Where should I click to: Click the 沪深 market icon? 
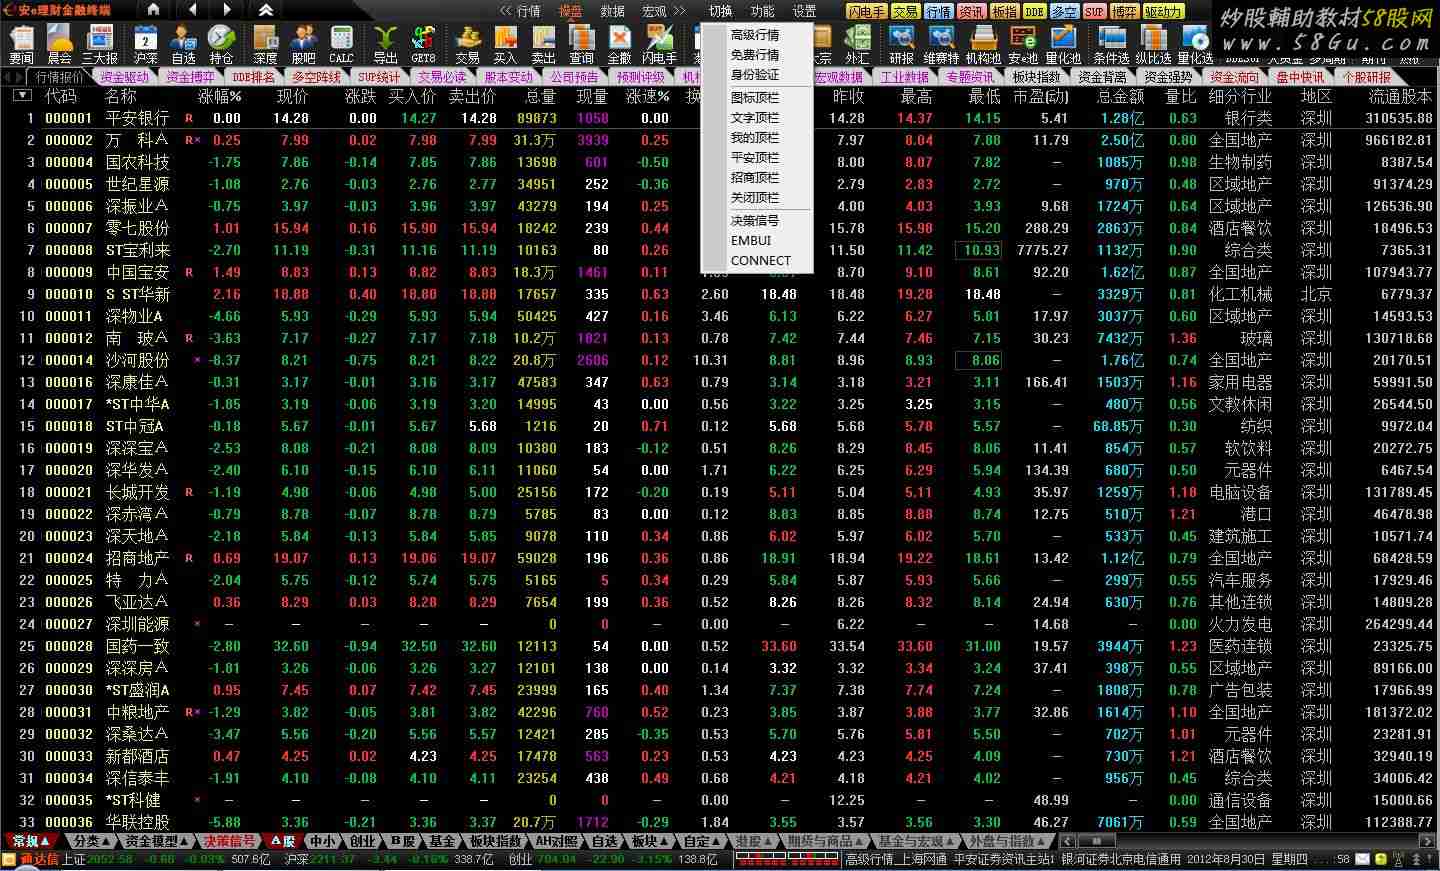(x=146, y=45)
